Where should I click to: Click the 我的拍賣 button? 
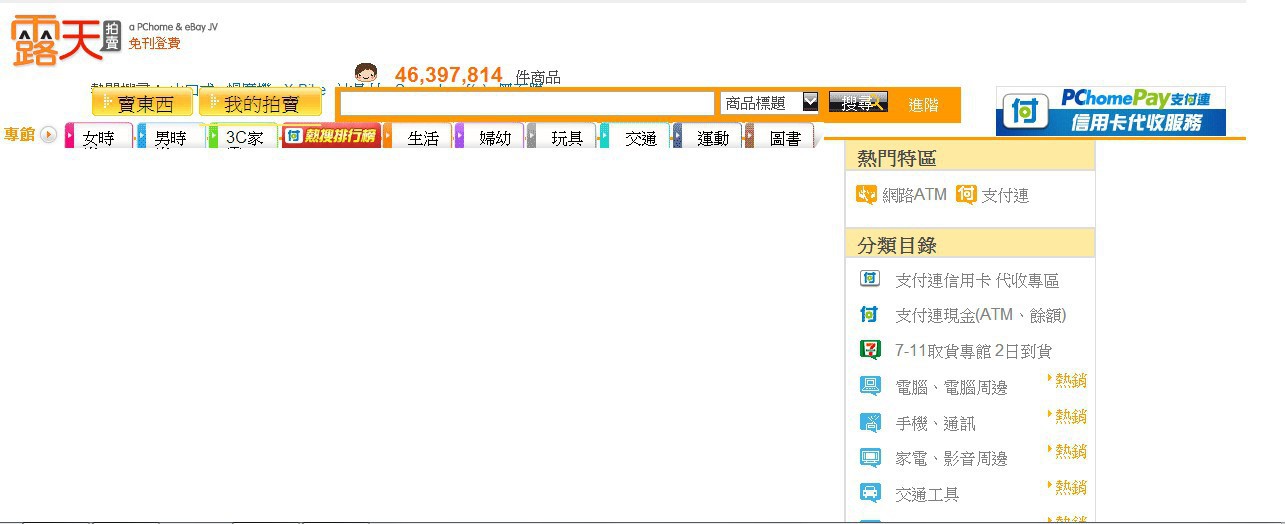260,103
